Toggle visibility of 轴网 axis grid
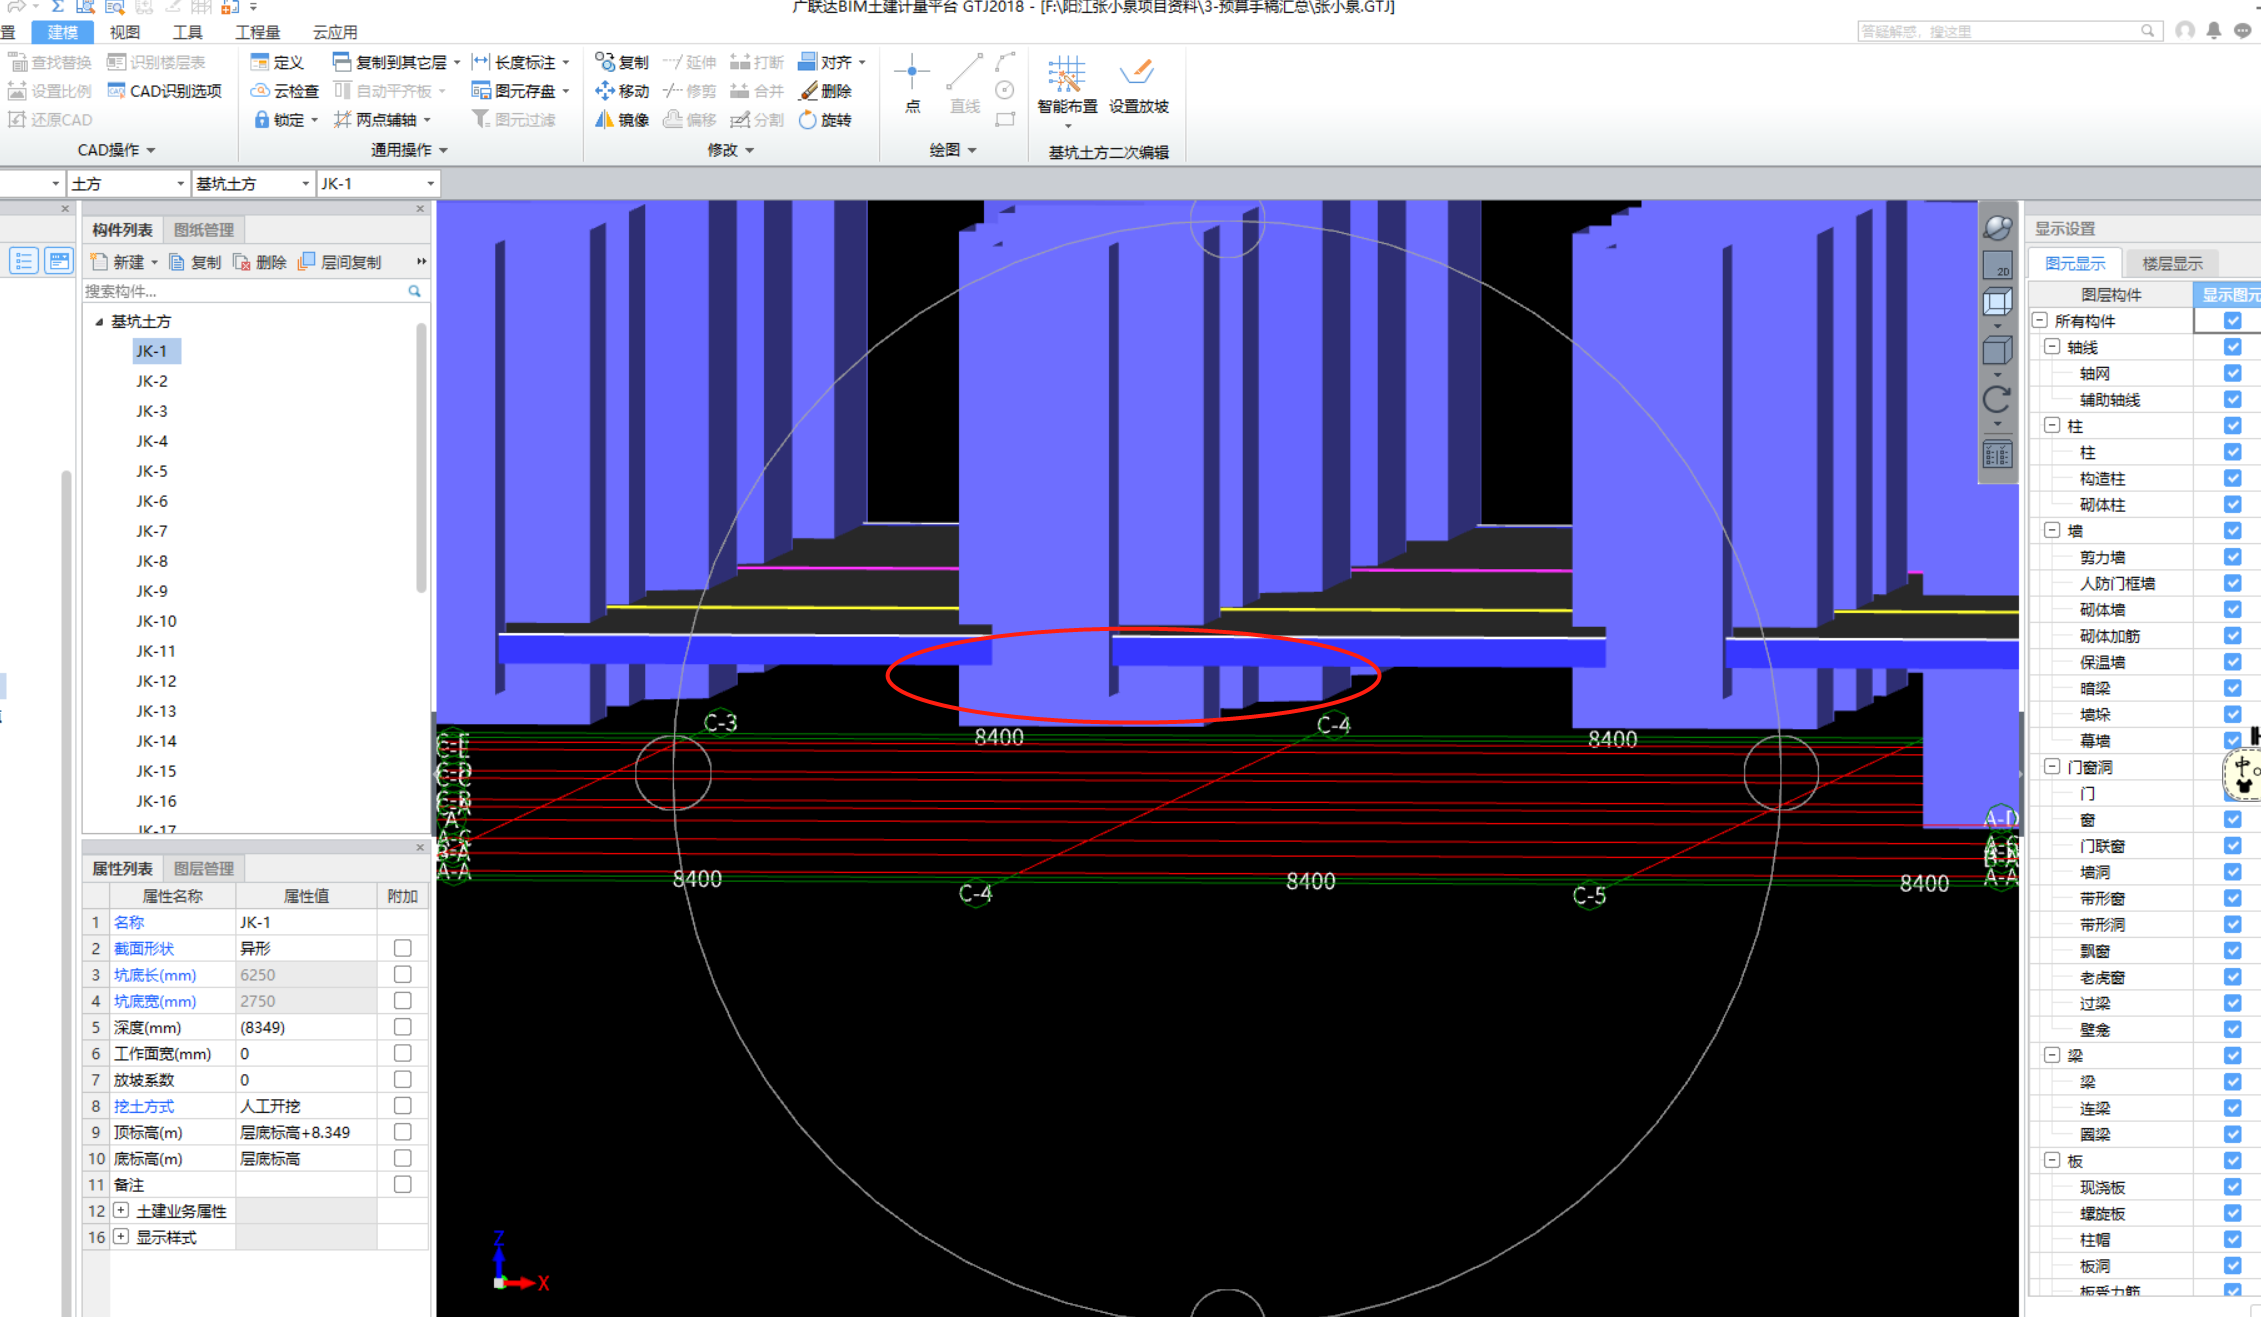This screenshot has height=1317, width=2261. (2232, 373)
